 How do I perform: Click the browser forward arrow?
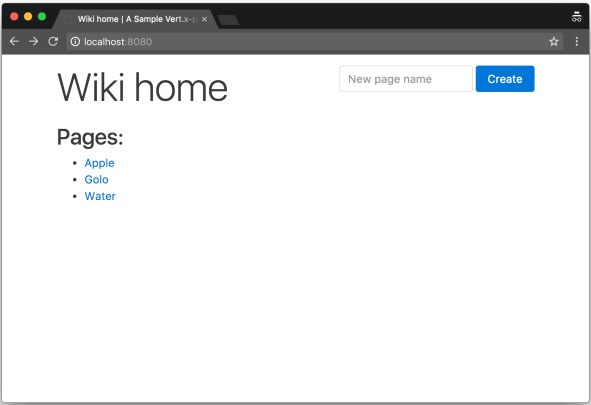click(x=34, y=41)
